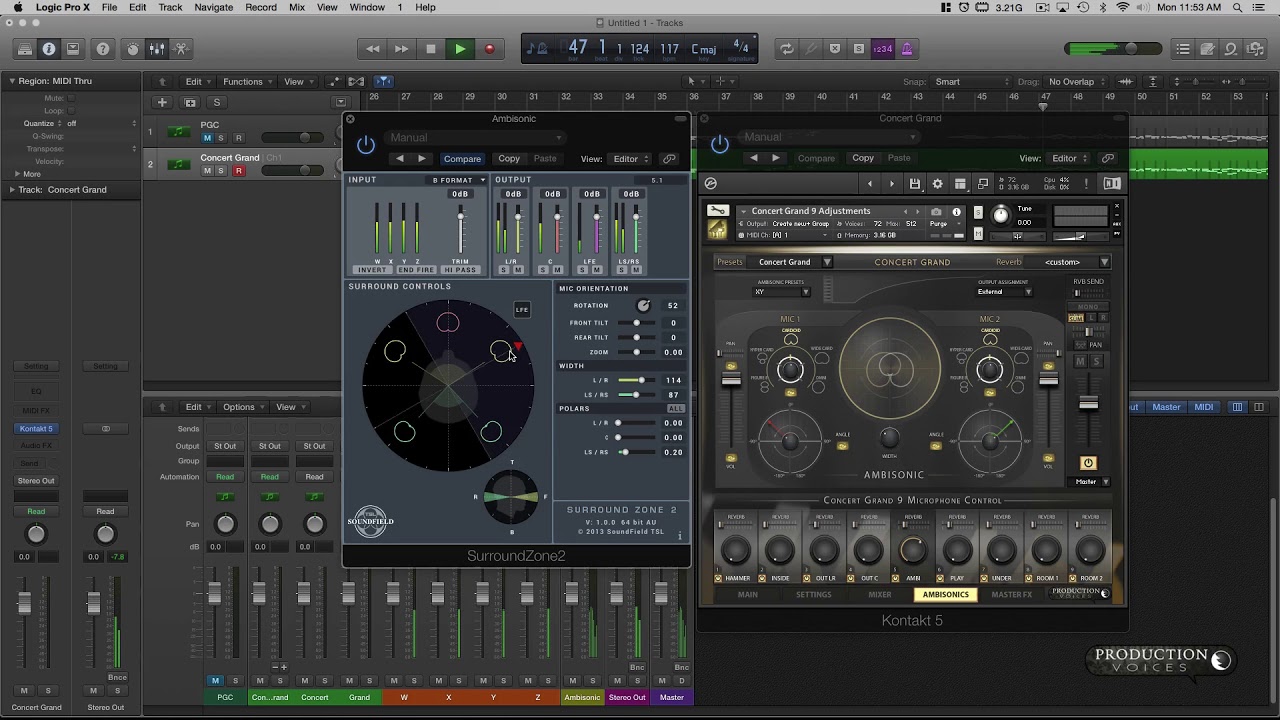1280x720 pixels.
Task: Collapse the Region: MIDI Thru section
Action: click(13, 81)
